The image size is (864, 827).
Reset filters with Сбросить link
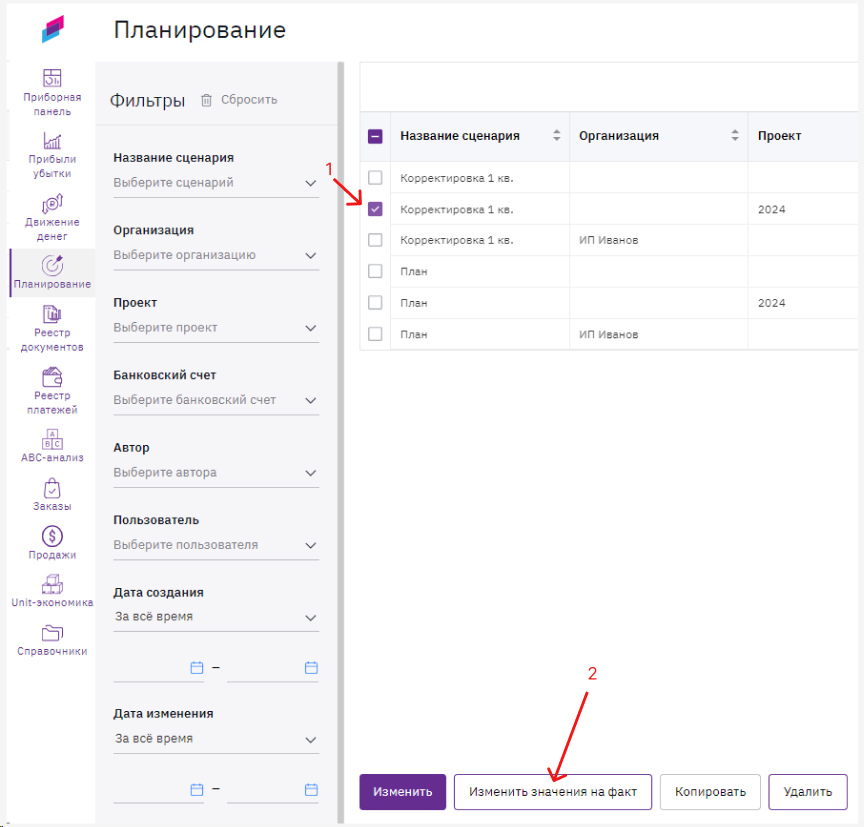click(x=249, y=100)
